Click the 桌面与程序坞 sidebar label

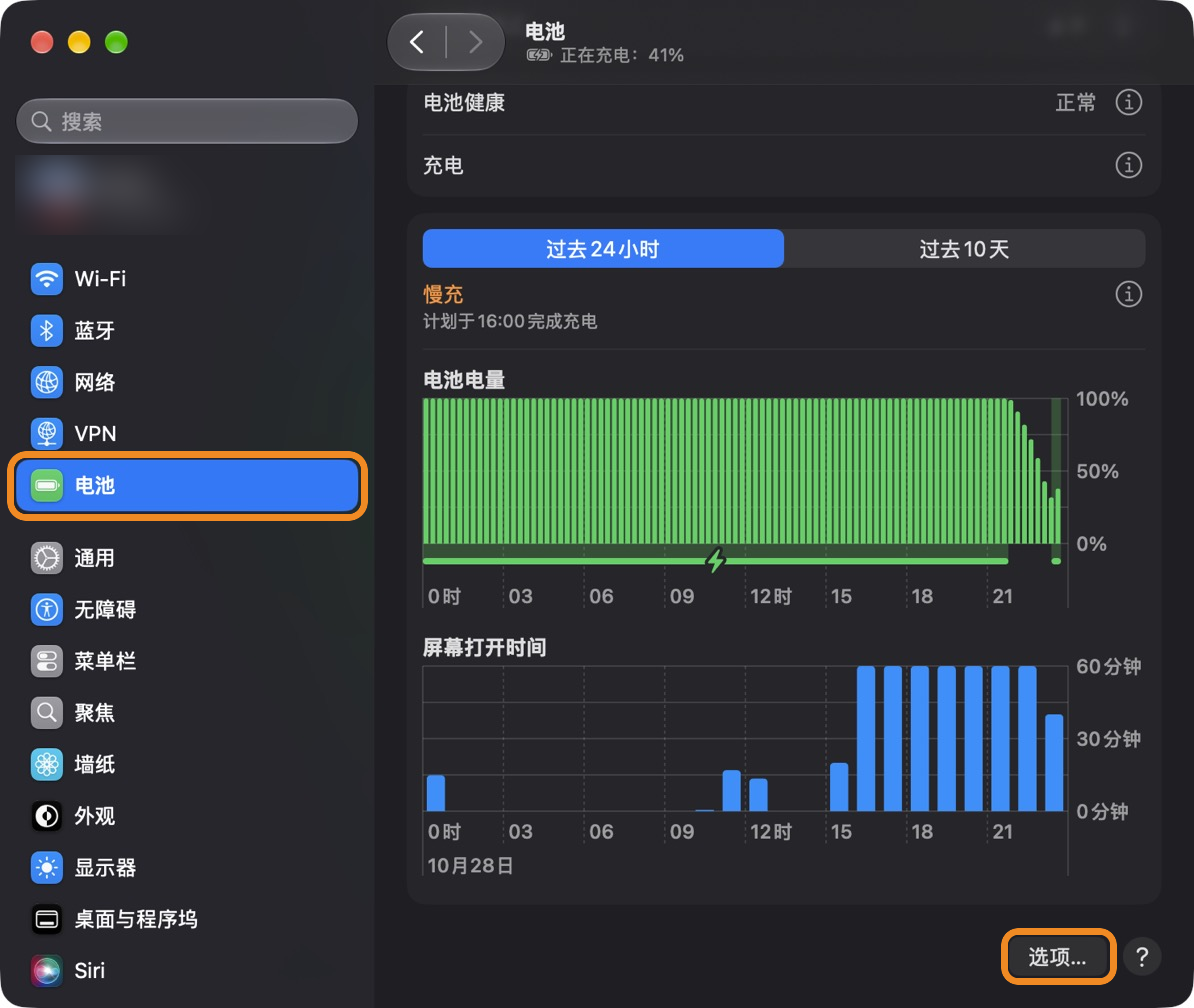tap(136, 920)
